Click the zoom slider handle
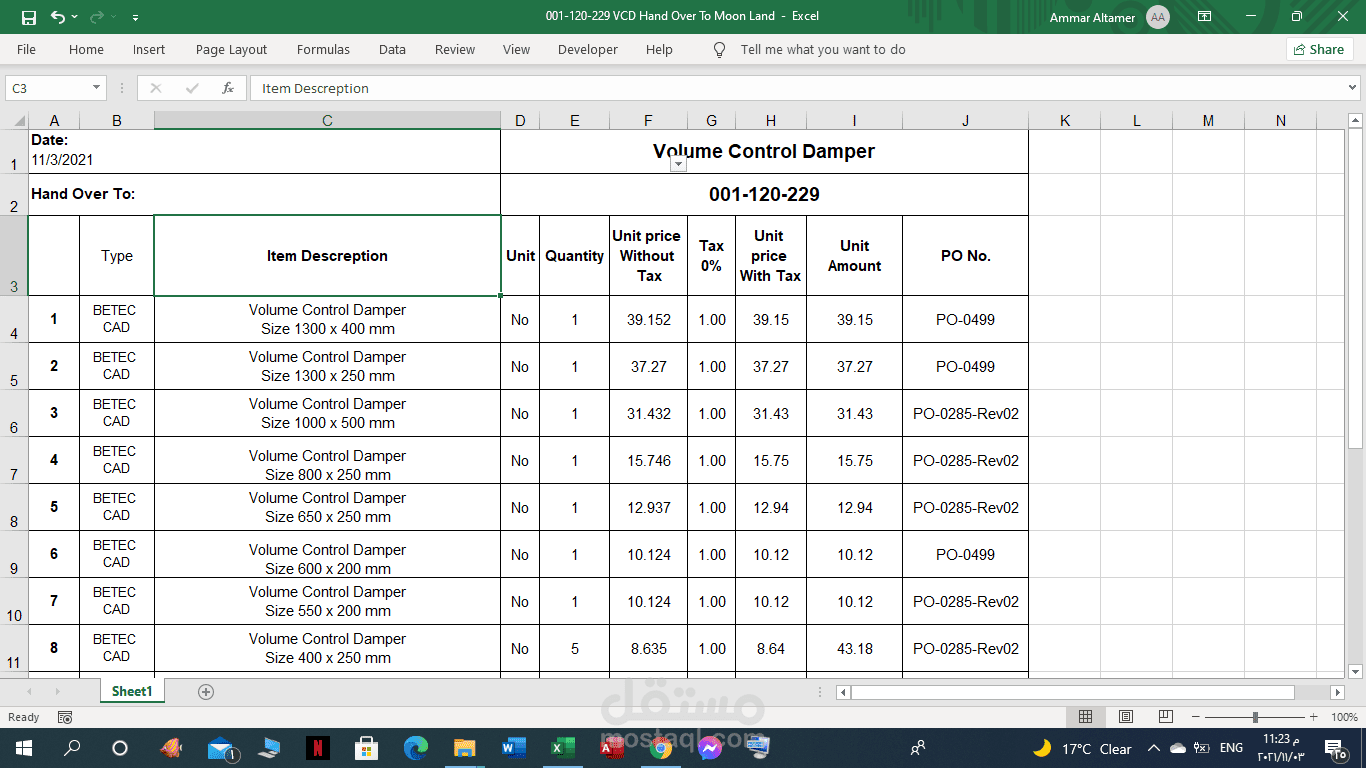 [1255, 717]
